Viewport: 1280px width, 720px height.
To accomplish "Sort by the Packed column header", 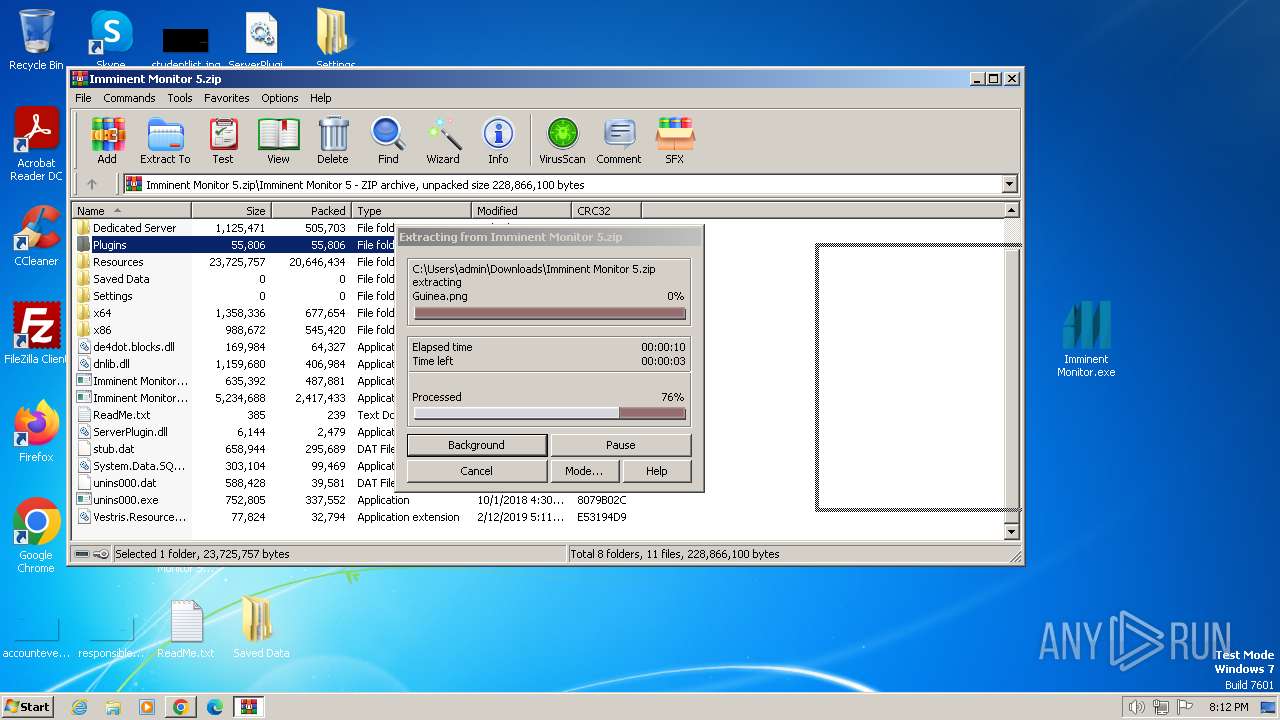I will tap(311, 210).
